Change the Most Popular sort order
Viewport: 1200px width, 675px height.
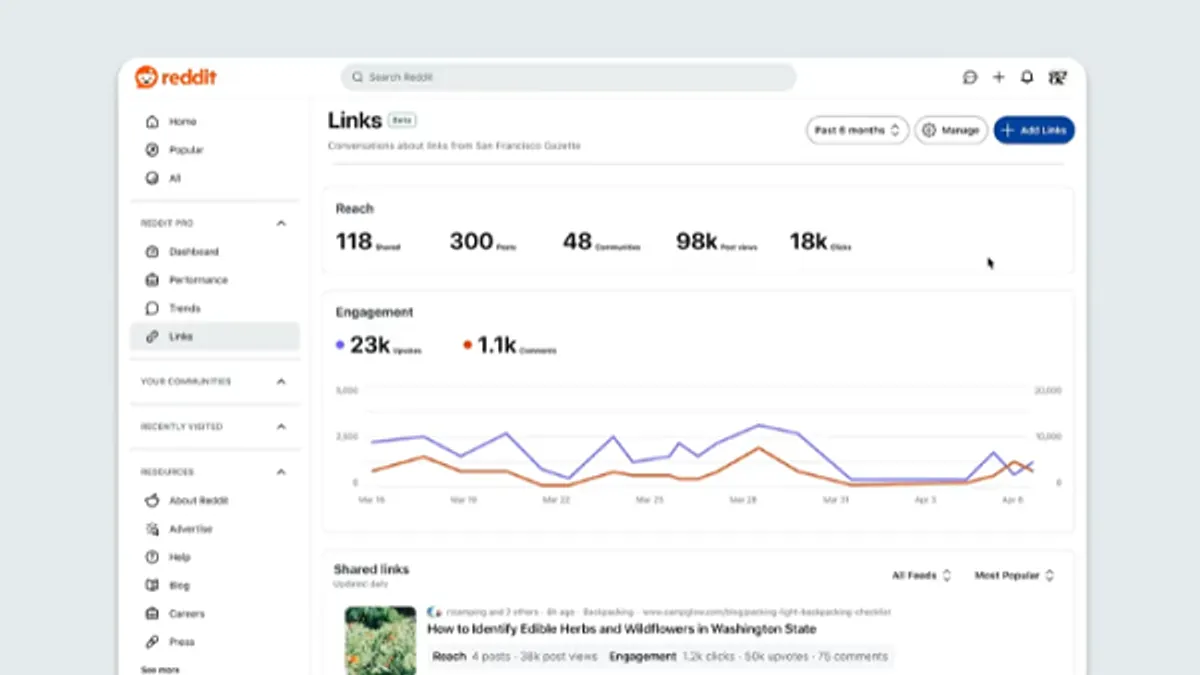(1012, 575)
